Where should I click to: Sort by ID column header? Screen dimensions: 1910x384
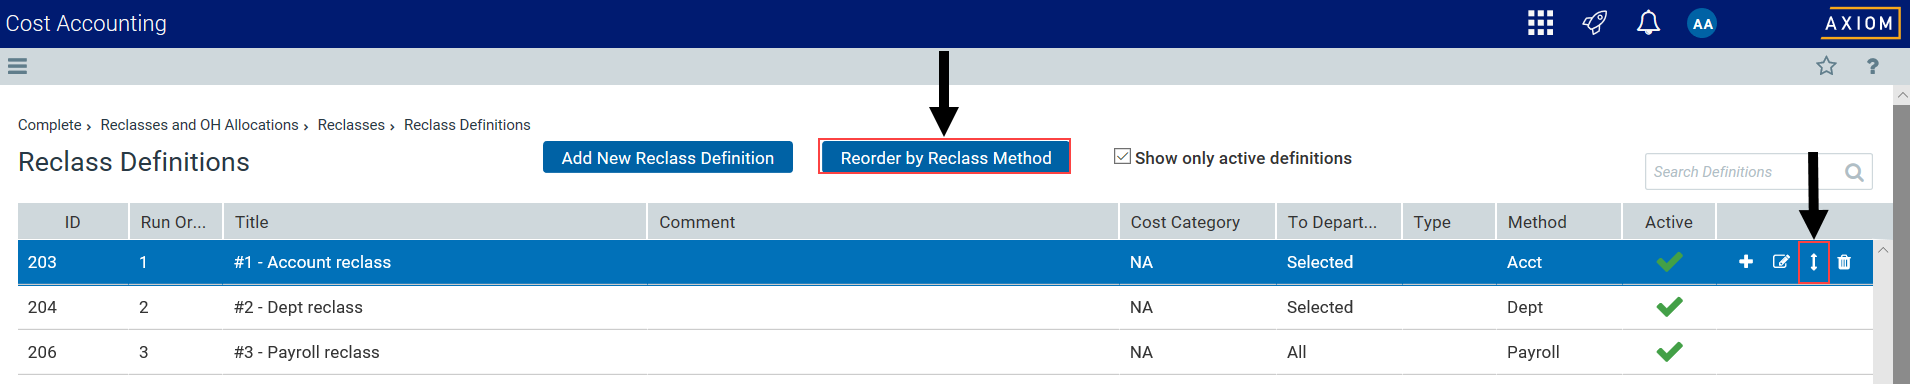pyautogui.click(x=73, y=222)
